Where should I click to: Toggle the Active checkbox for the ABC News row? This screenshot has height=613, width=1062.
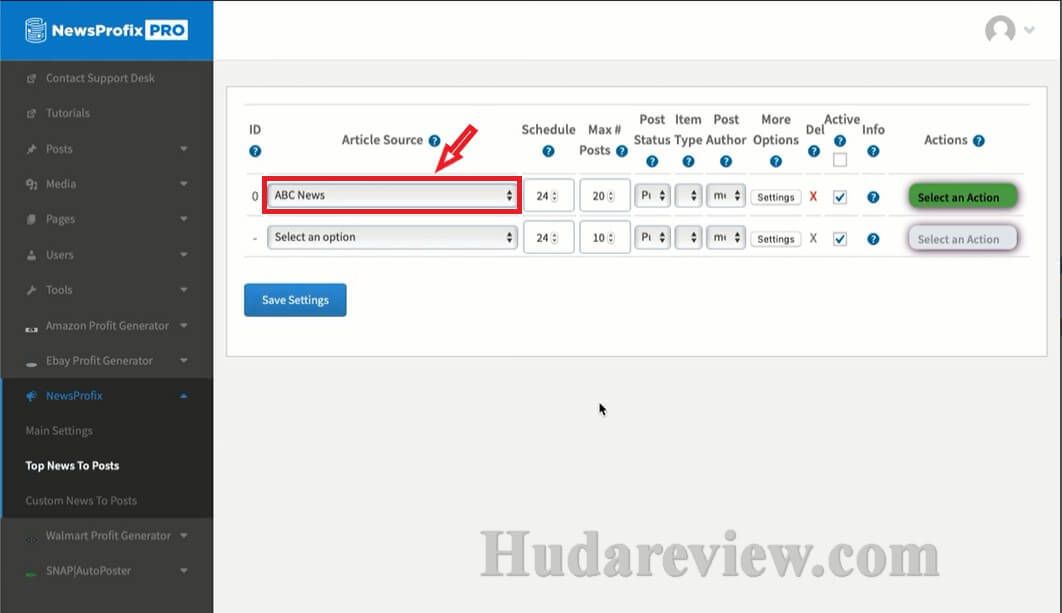pos(840,197)
